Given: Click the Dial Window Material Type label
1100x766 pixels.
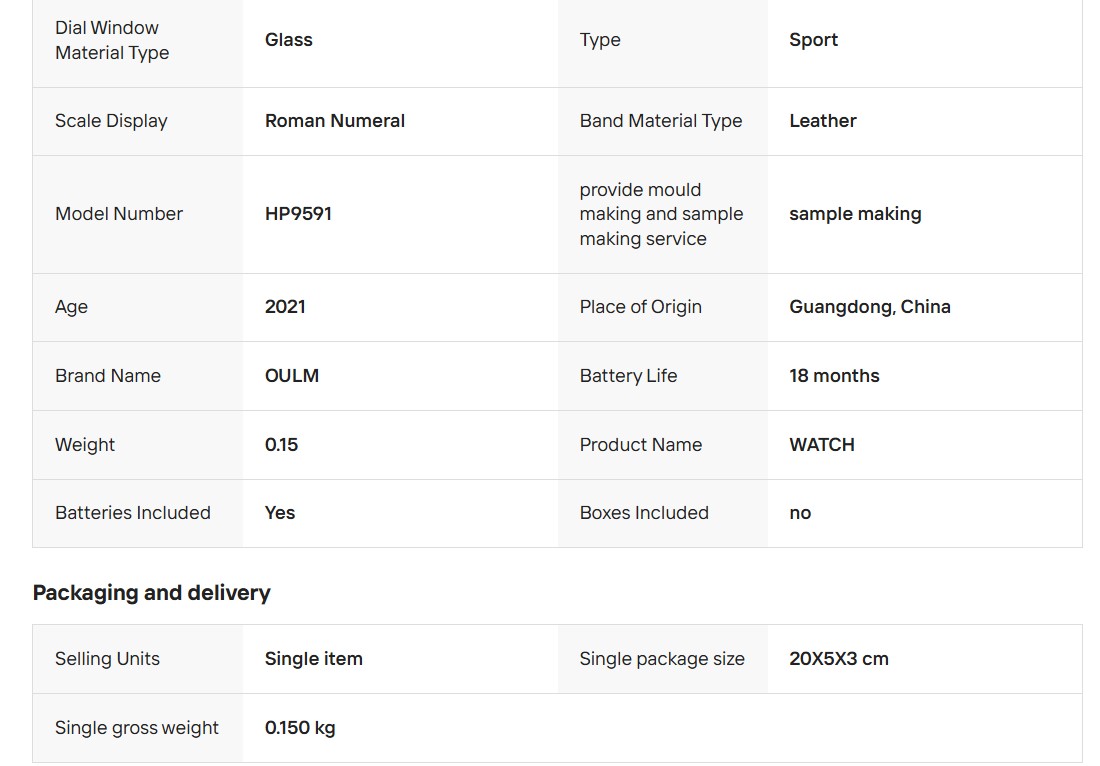Looking at the screenshot, I should tap(111, 40).
